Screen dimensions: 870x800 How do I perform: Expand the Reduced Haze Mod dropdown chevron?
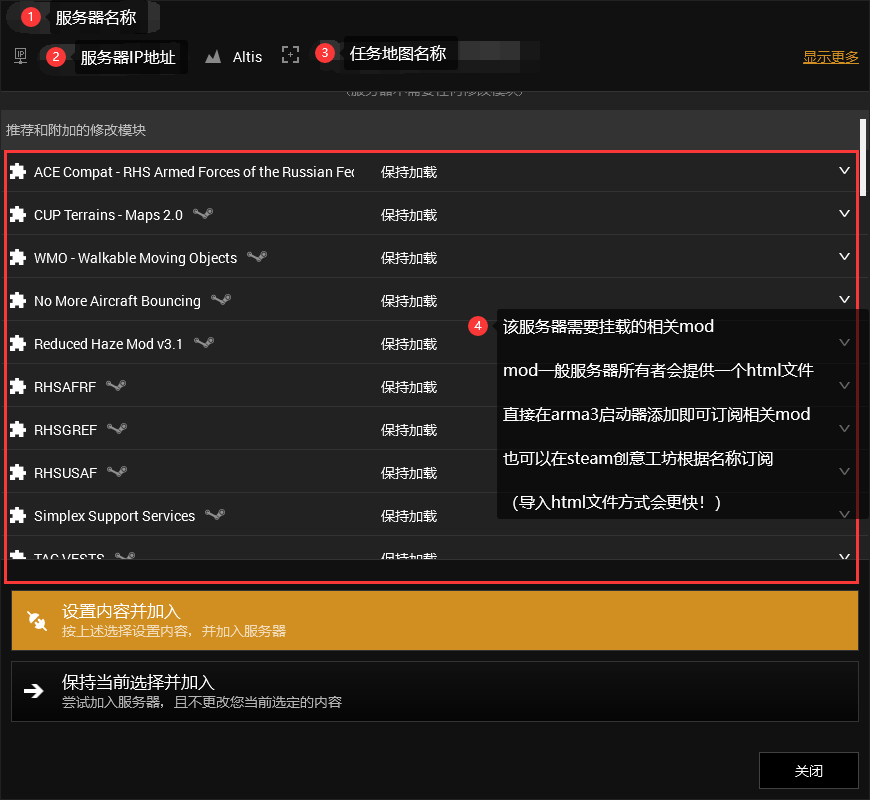[x=844, y=342]
